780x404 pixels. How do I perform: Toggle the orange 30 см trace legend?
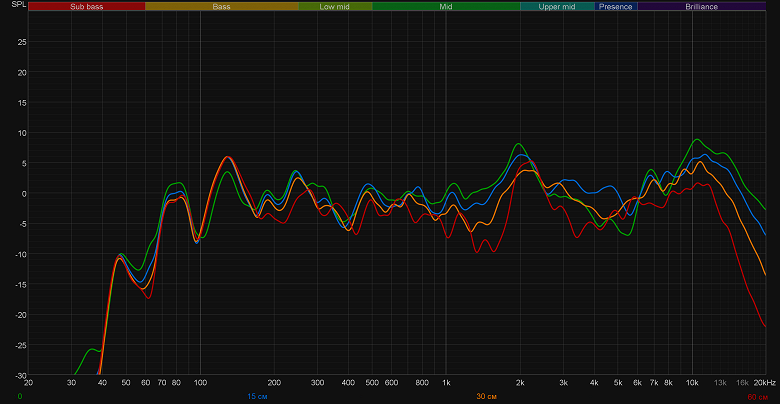point(486,397)
